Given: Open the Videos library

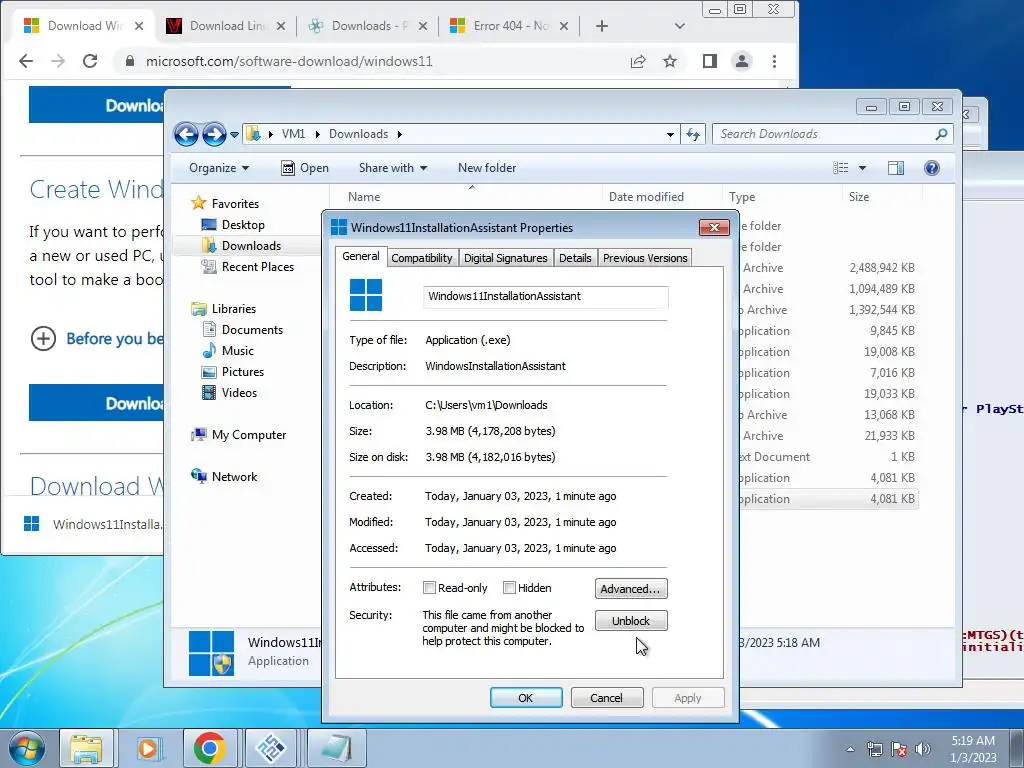Looking at the screenshot, I should coord(239,392).
